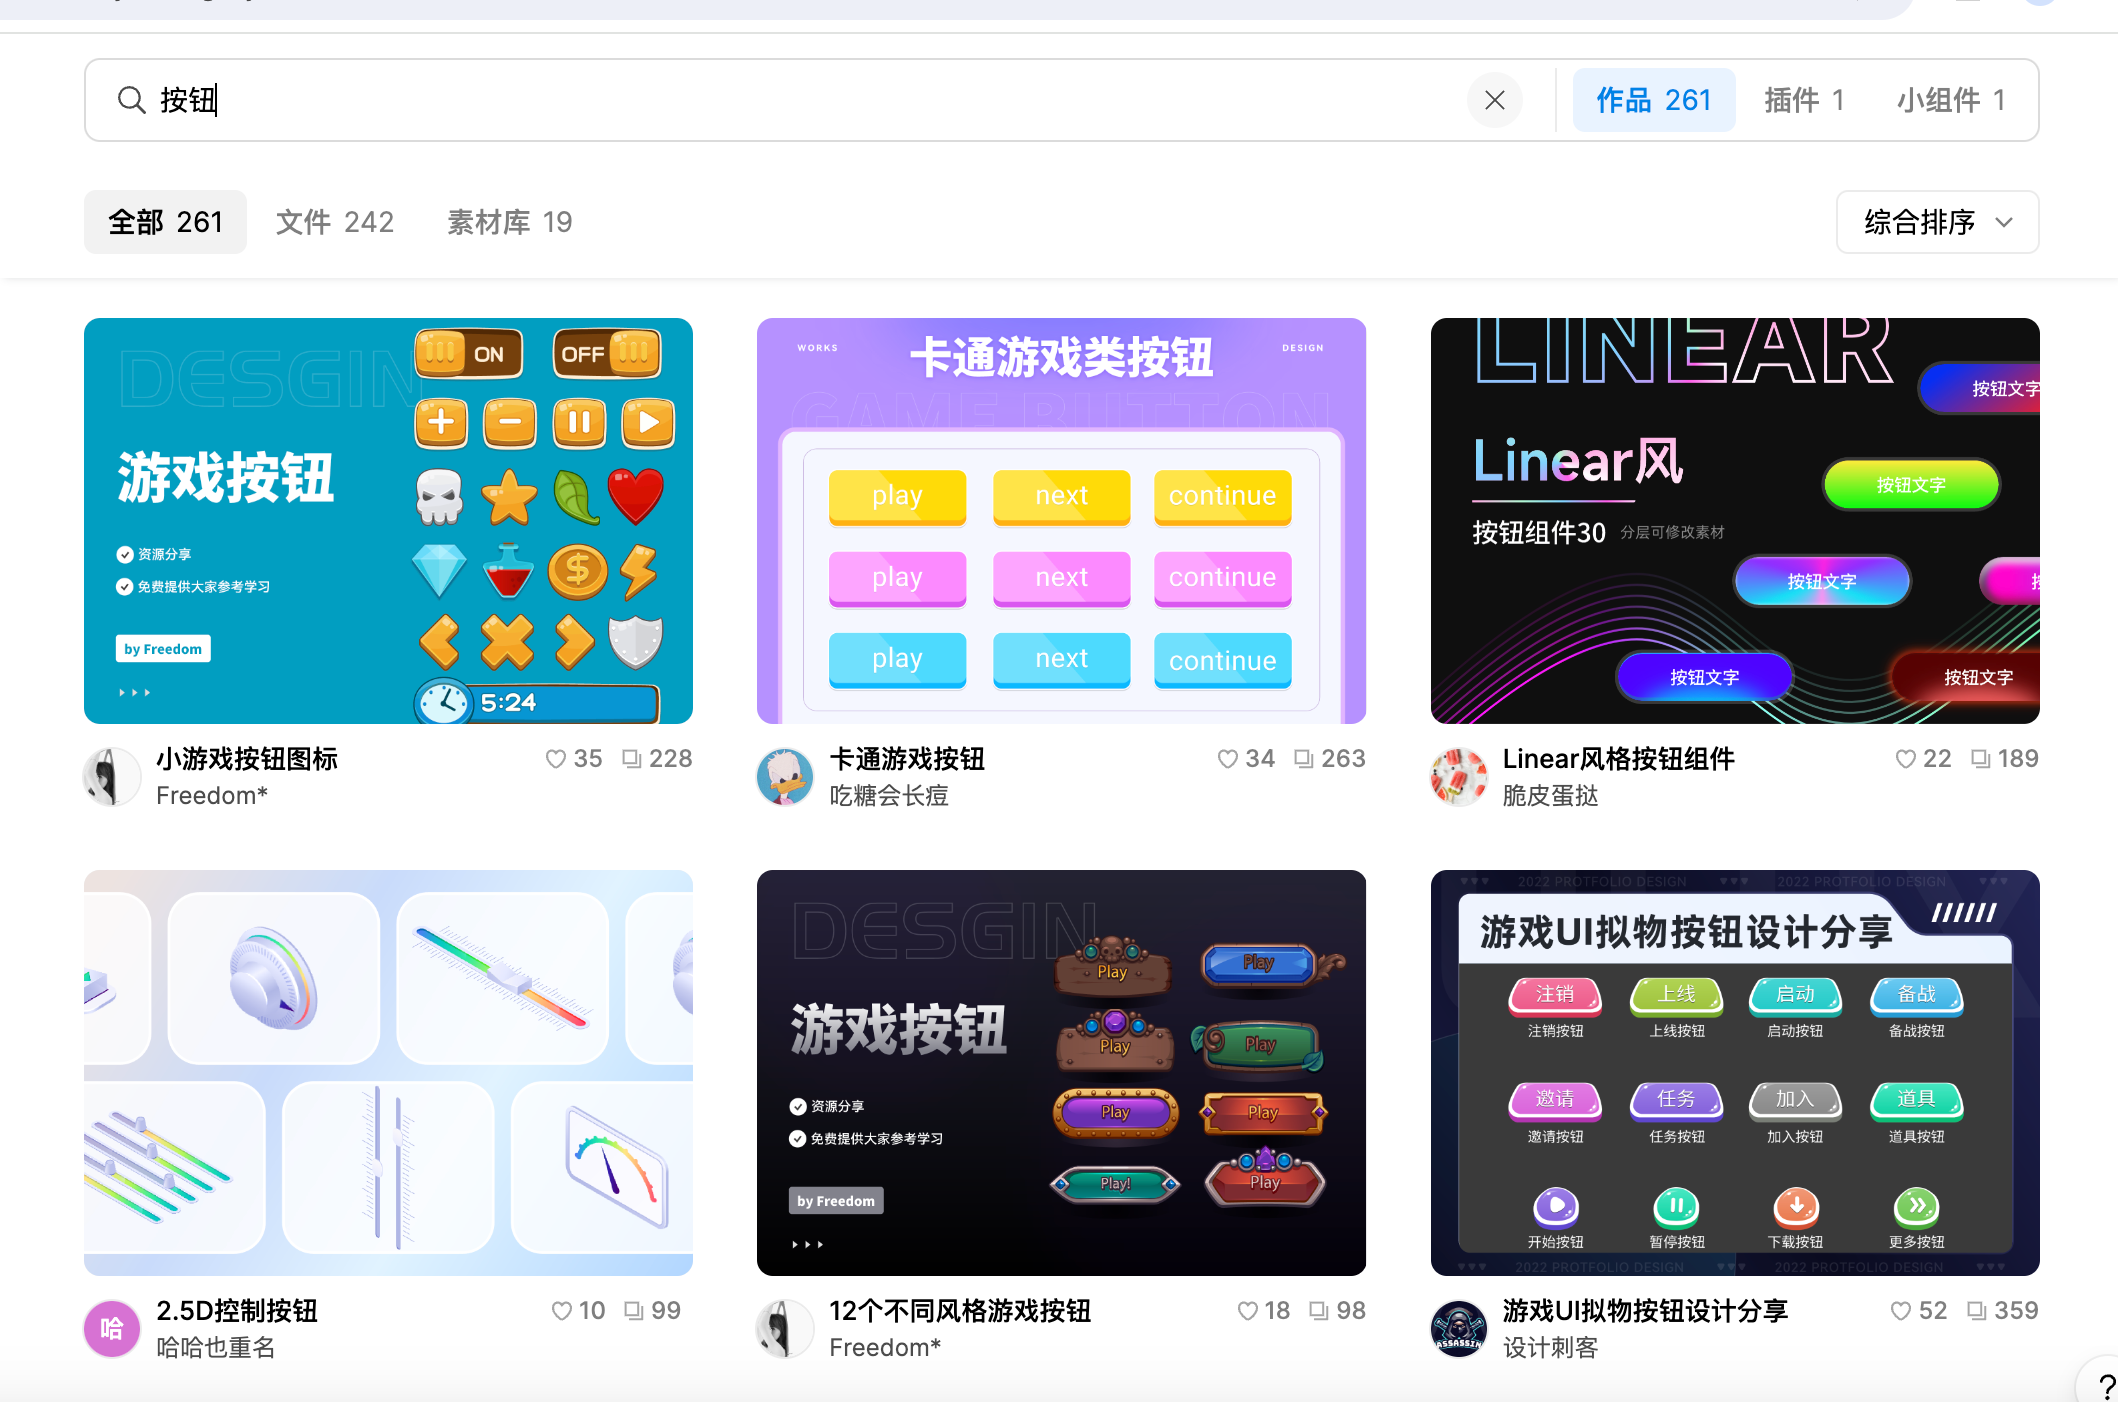Click Freedom* avatar under 12个不同风格游戏按钮
2118x1402 pixels.
pyautogui.click(x=785, y=1329)
